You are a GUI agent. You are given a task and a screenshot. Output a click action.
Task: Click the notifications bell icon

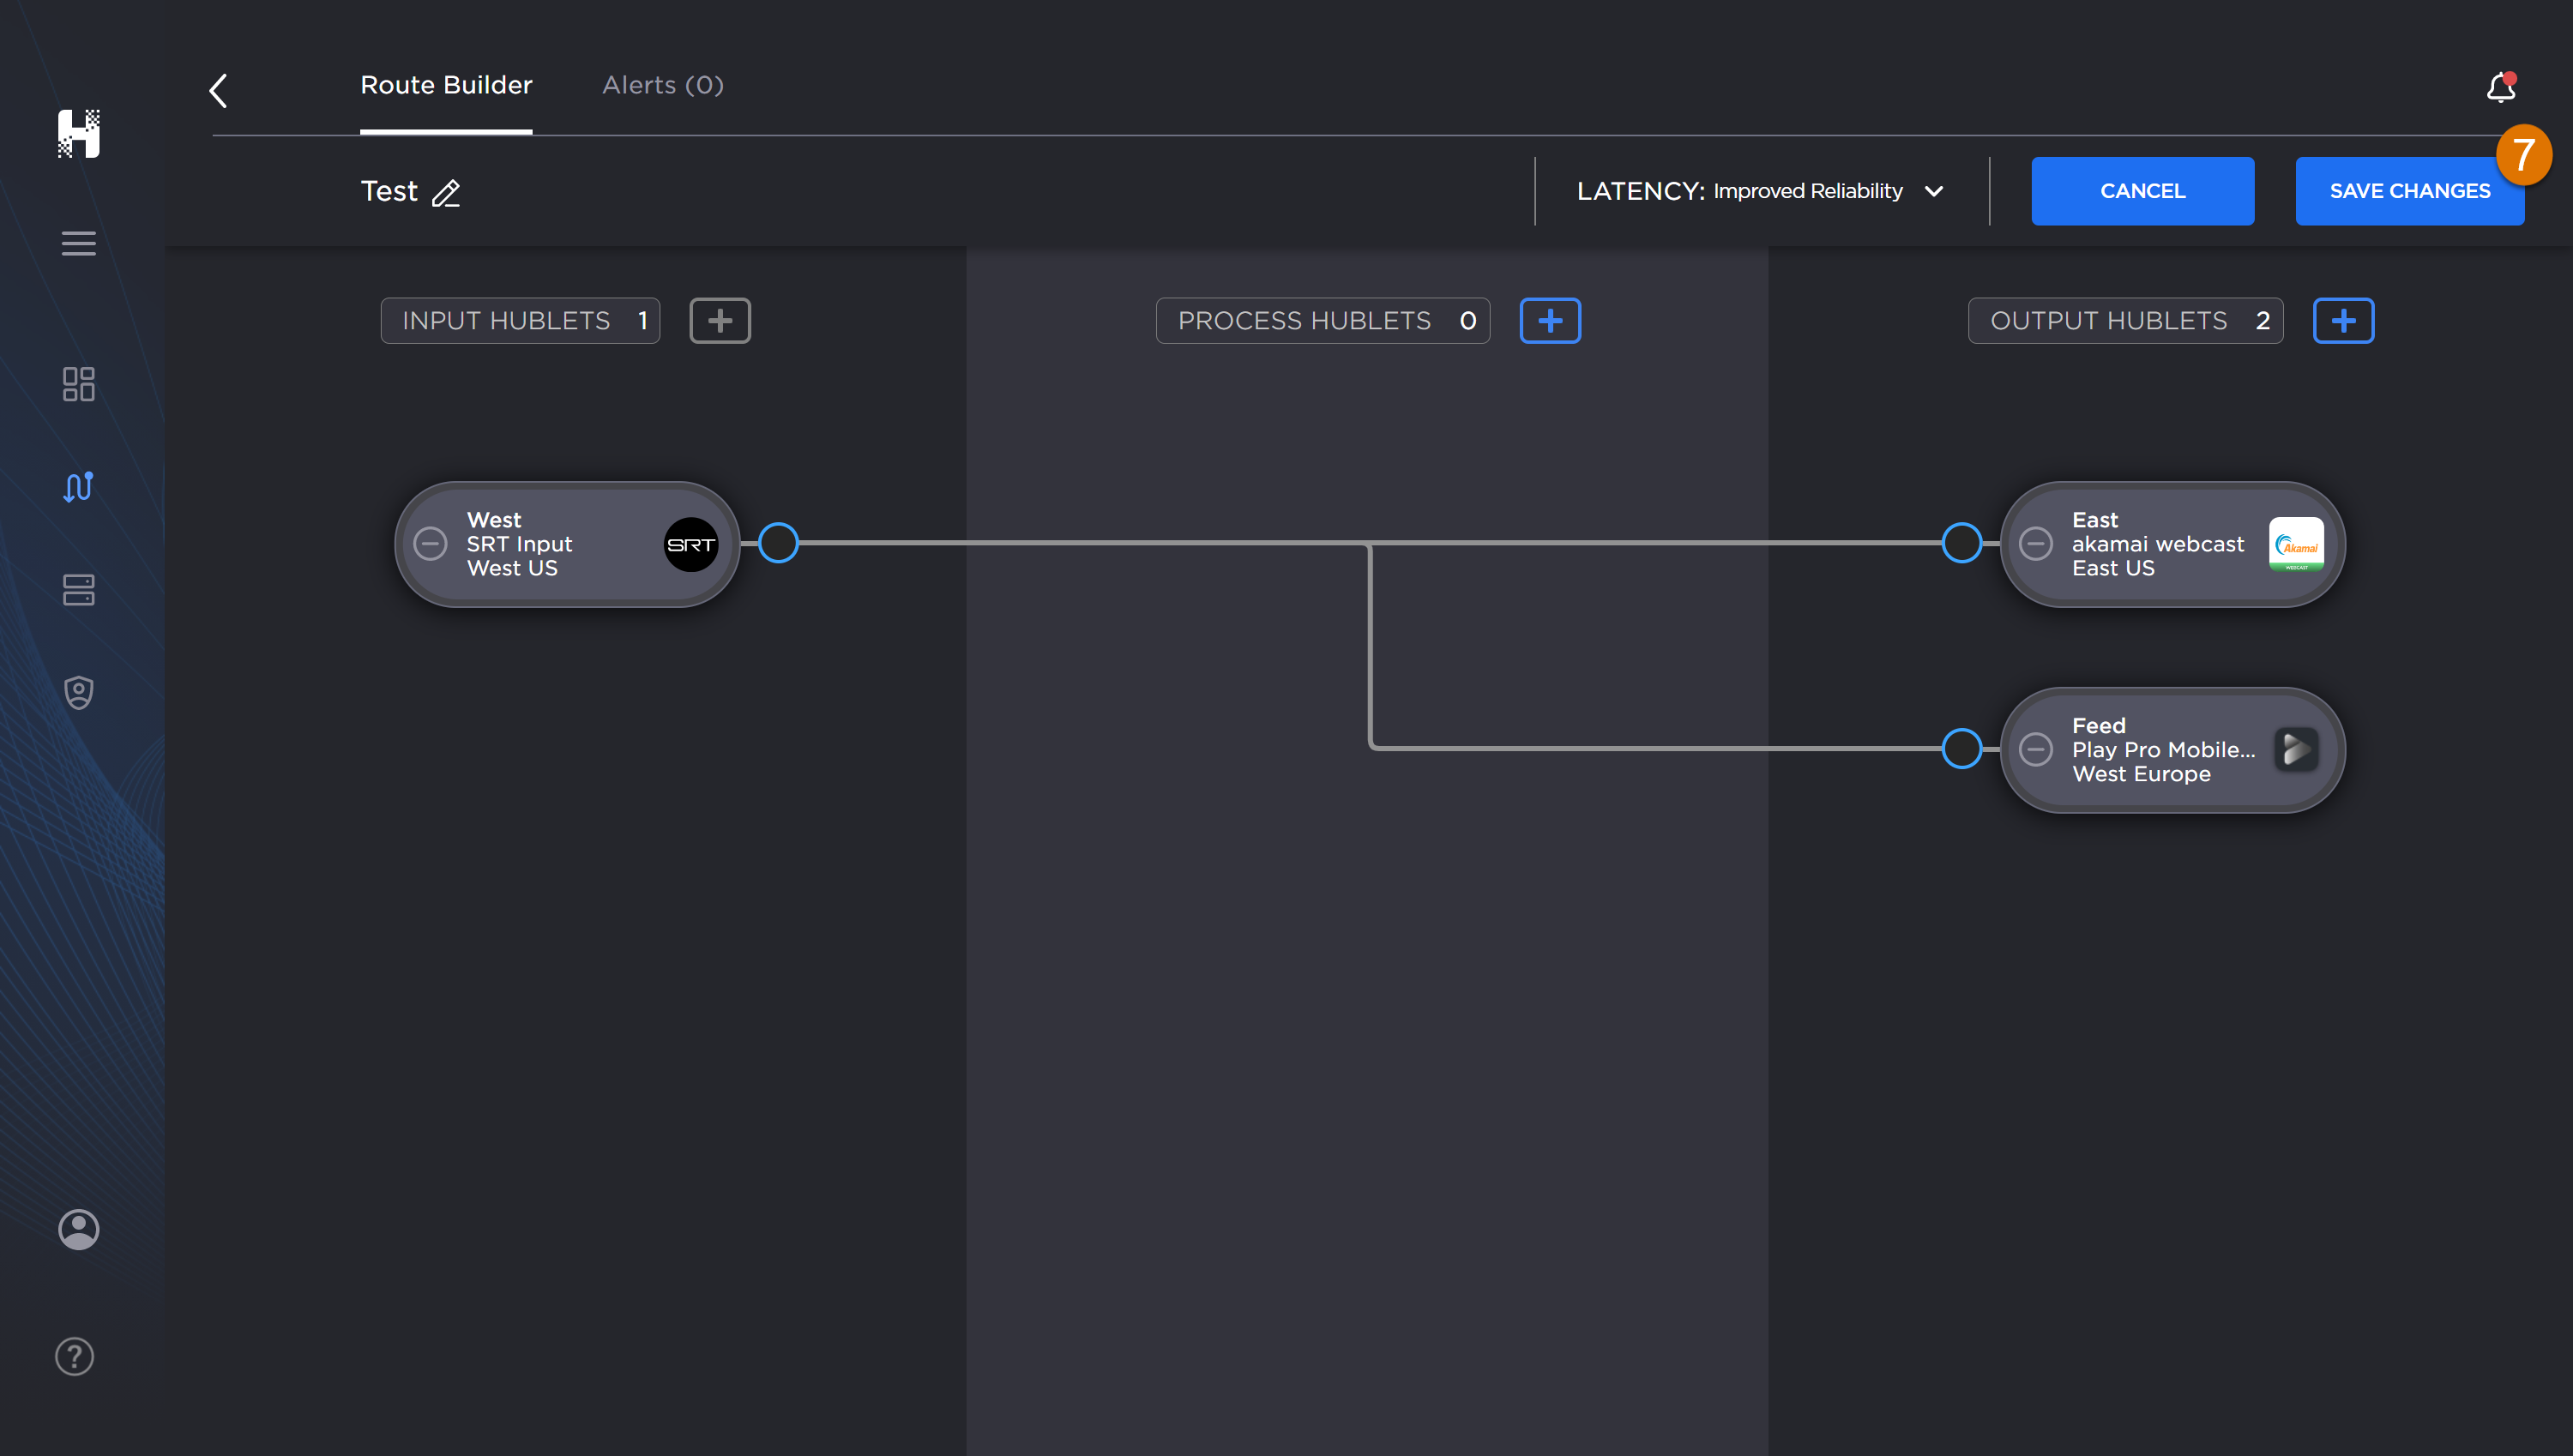tap(2499, 88)
